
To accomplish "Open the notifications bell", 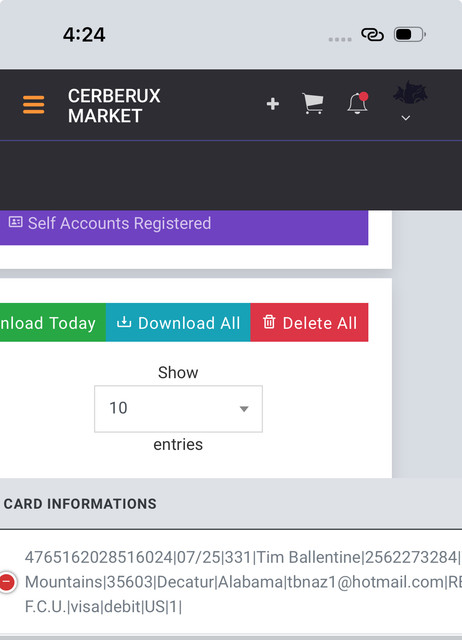I will point(358,103).
